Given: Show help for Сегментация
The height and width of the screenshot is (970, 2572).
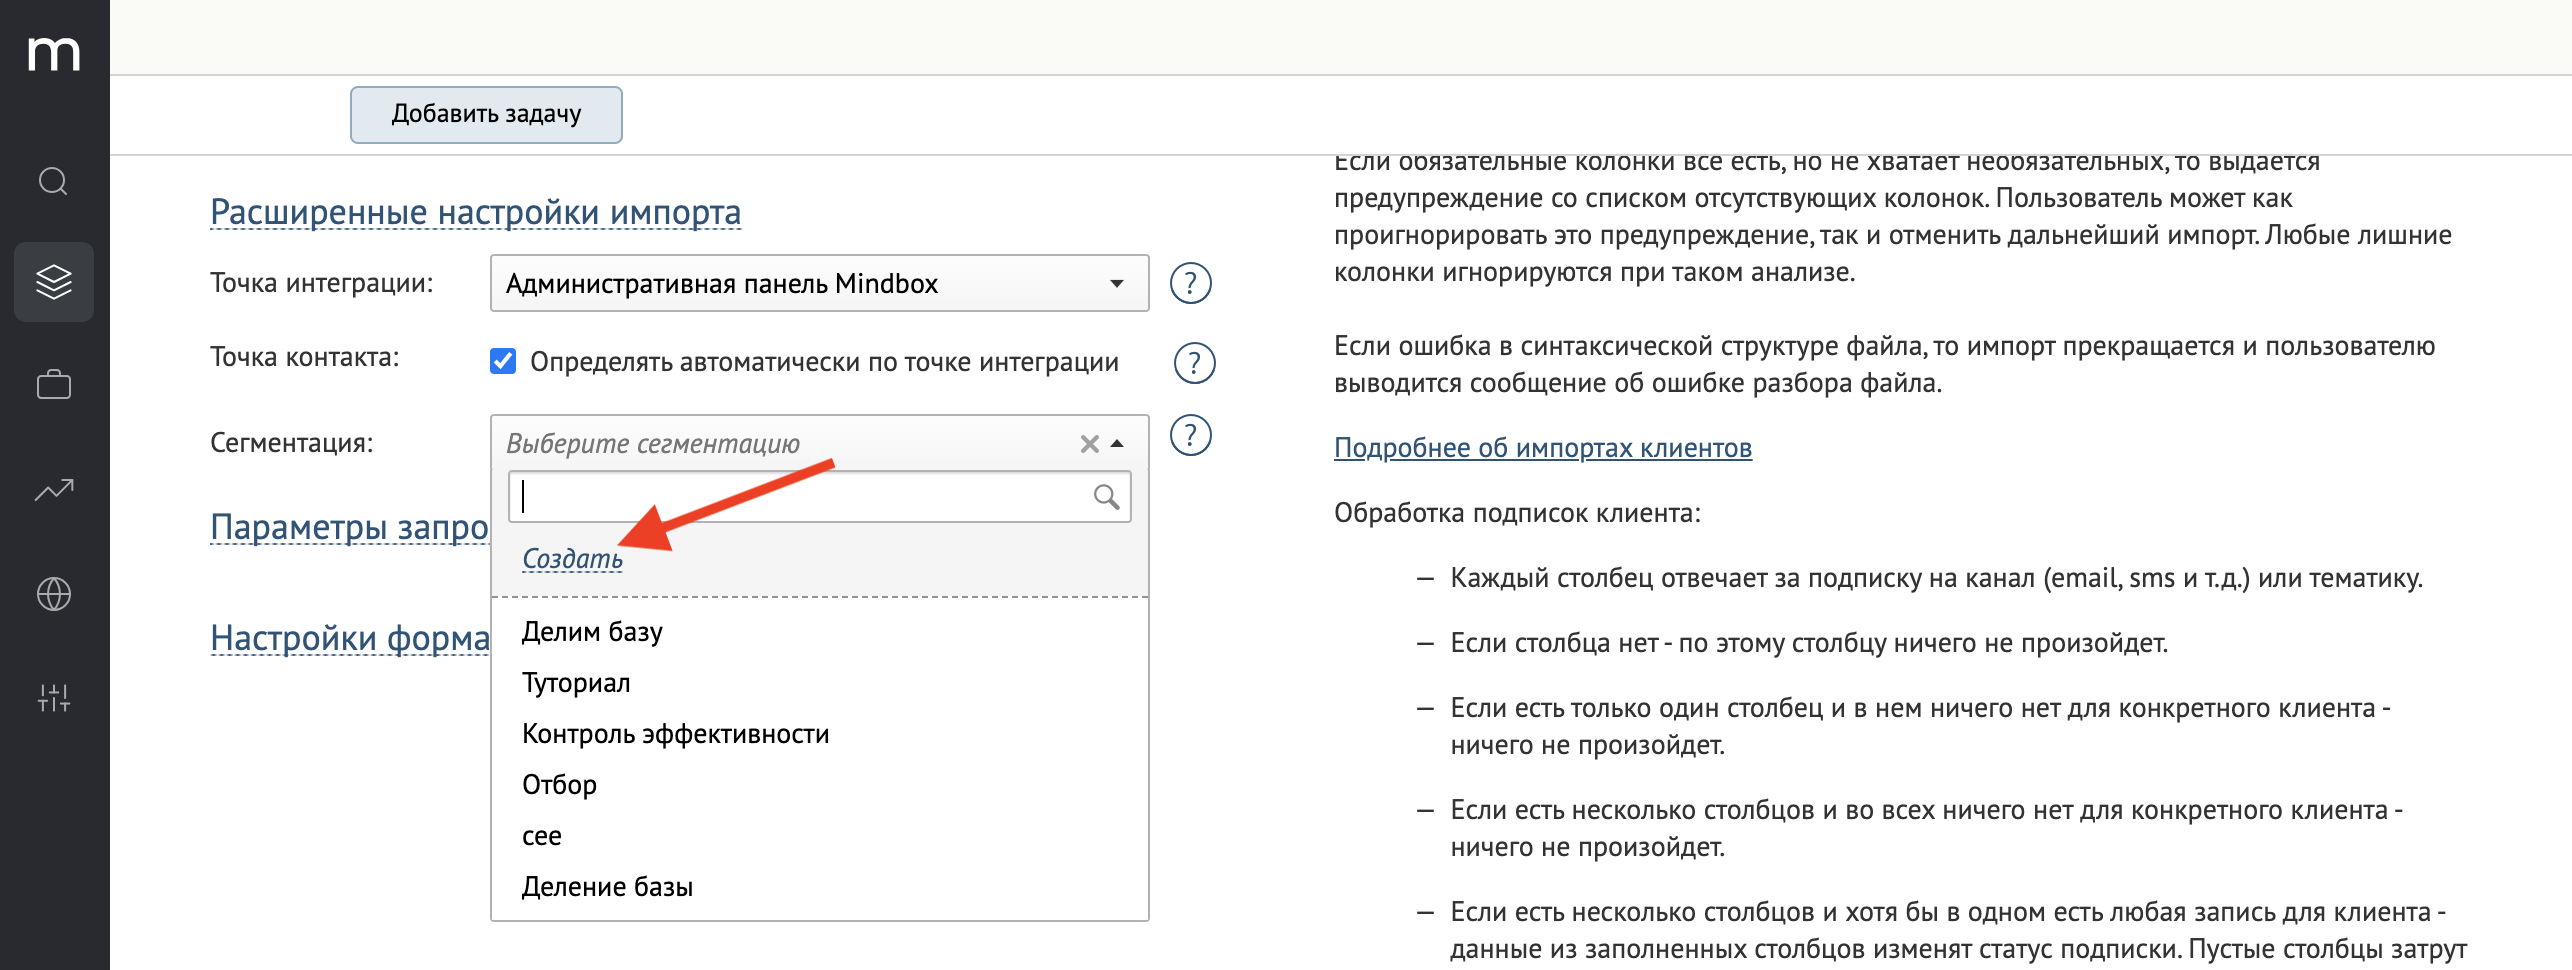Looking at the screenshot, I should coord(1191,435).
